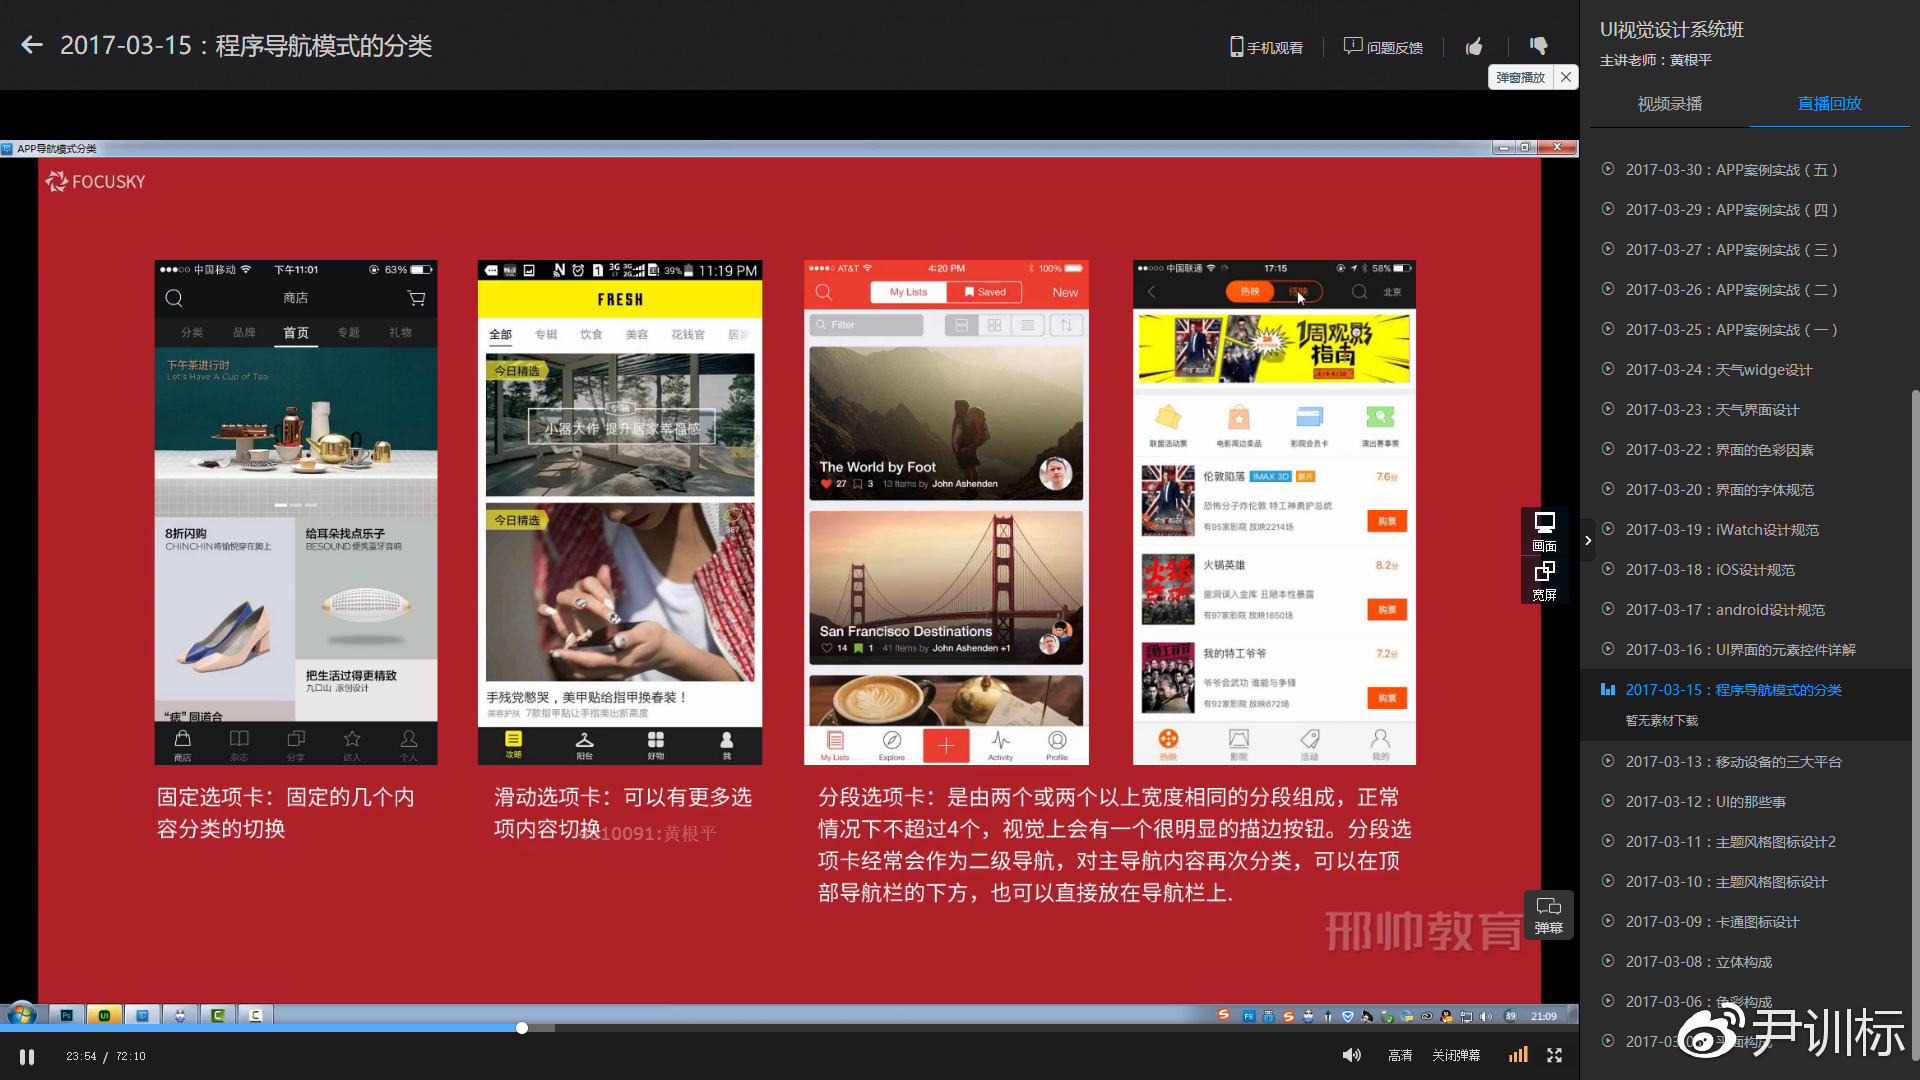The width and height of the screenshot is (1920, 1080).
Task: Select 全部 tab in the FRESH mockup
Action: pyautogui.click(x=500, y=334)
